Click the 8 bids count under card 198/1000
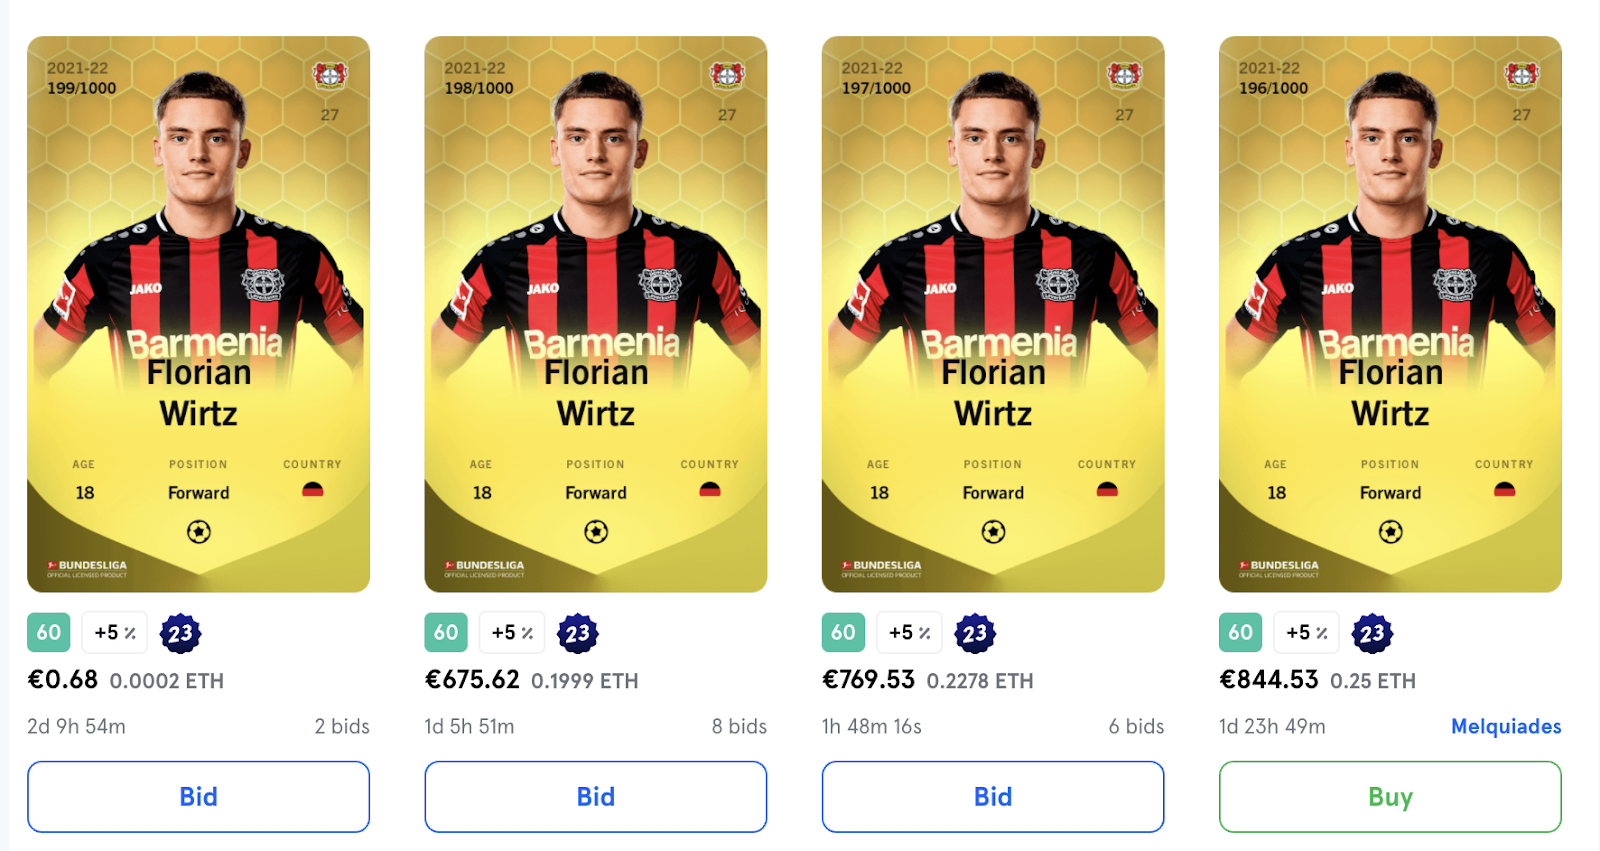This screenshot has height=851, width=1600. (x=739, y=726)
